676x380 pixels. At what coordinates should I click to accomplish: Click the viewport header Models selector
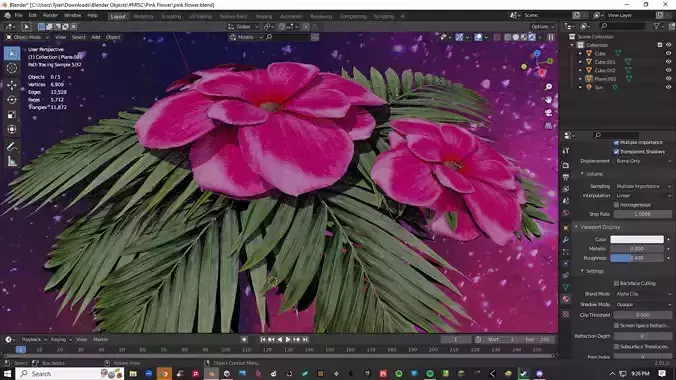click(x=246, y=38)
